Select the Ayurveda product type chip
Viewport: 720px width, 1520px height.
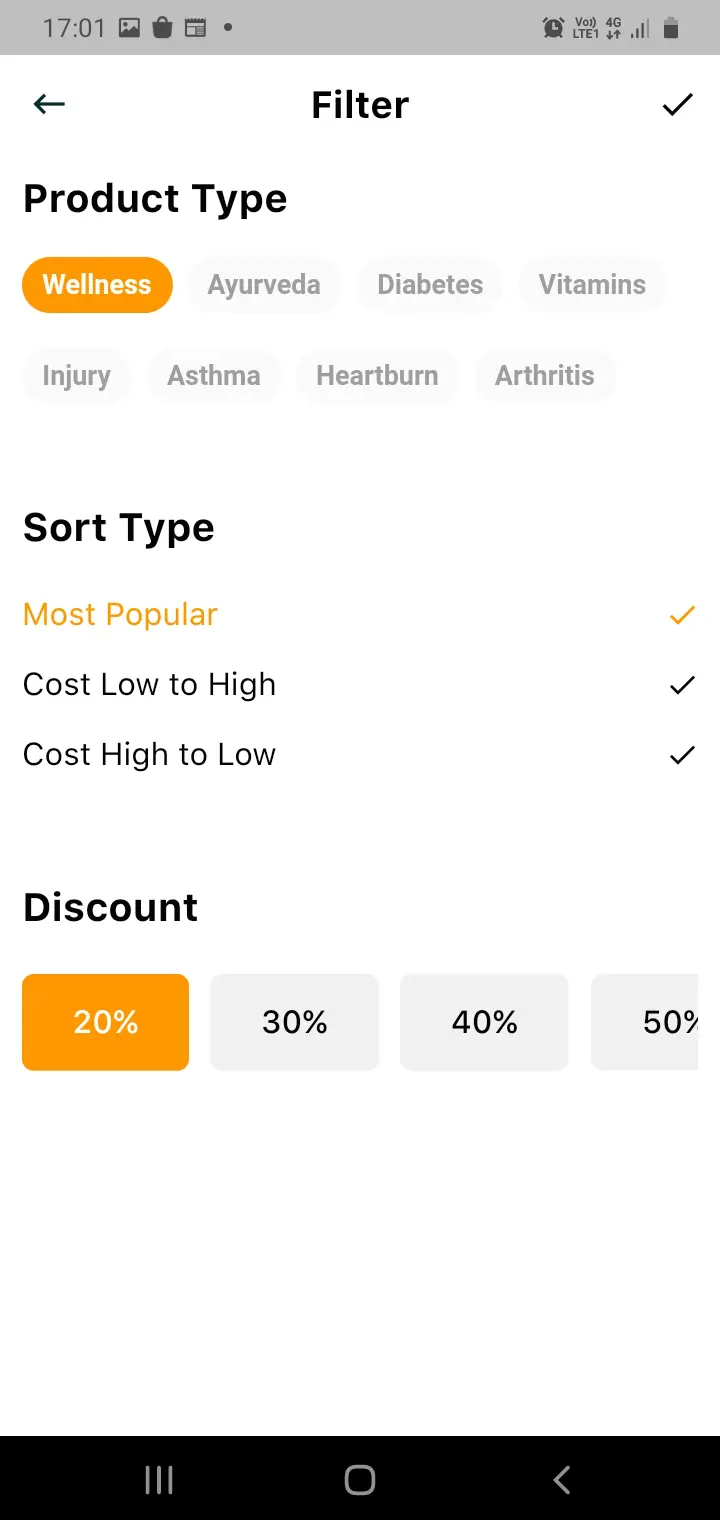(264, 285)
